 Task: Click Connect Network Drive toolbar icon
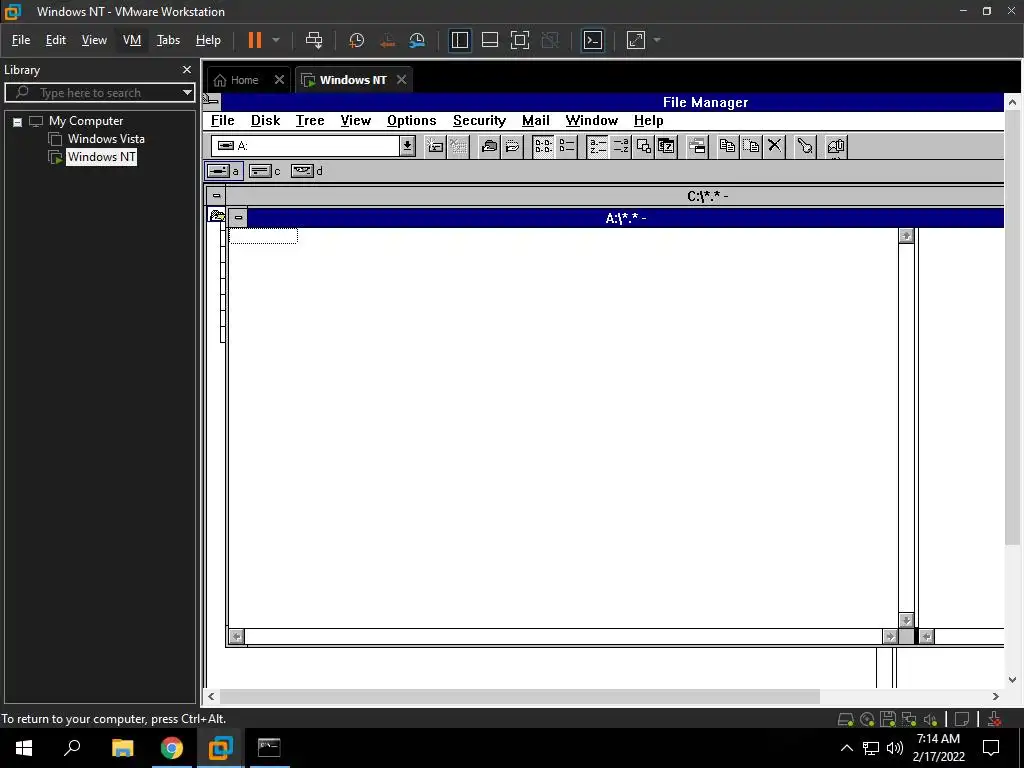coord(434,146)
